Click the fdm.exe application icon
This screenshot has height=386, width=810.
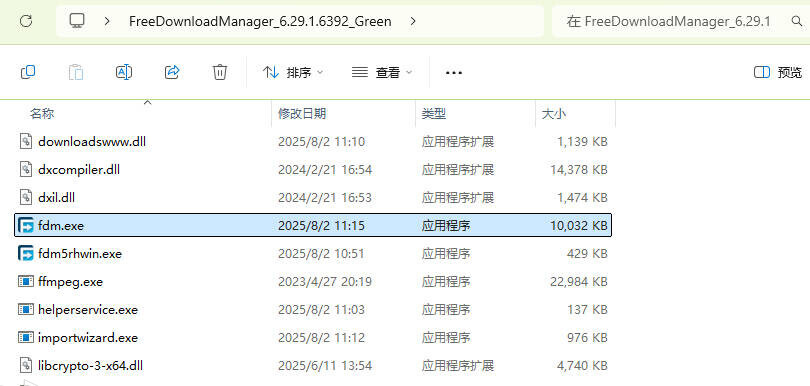pyautogui.click(x=26, y=225)
